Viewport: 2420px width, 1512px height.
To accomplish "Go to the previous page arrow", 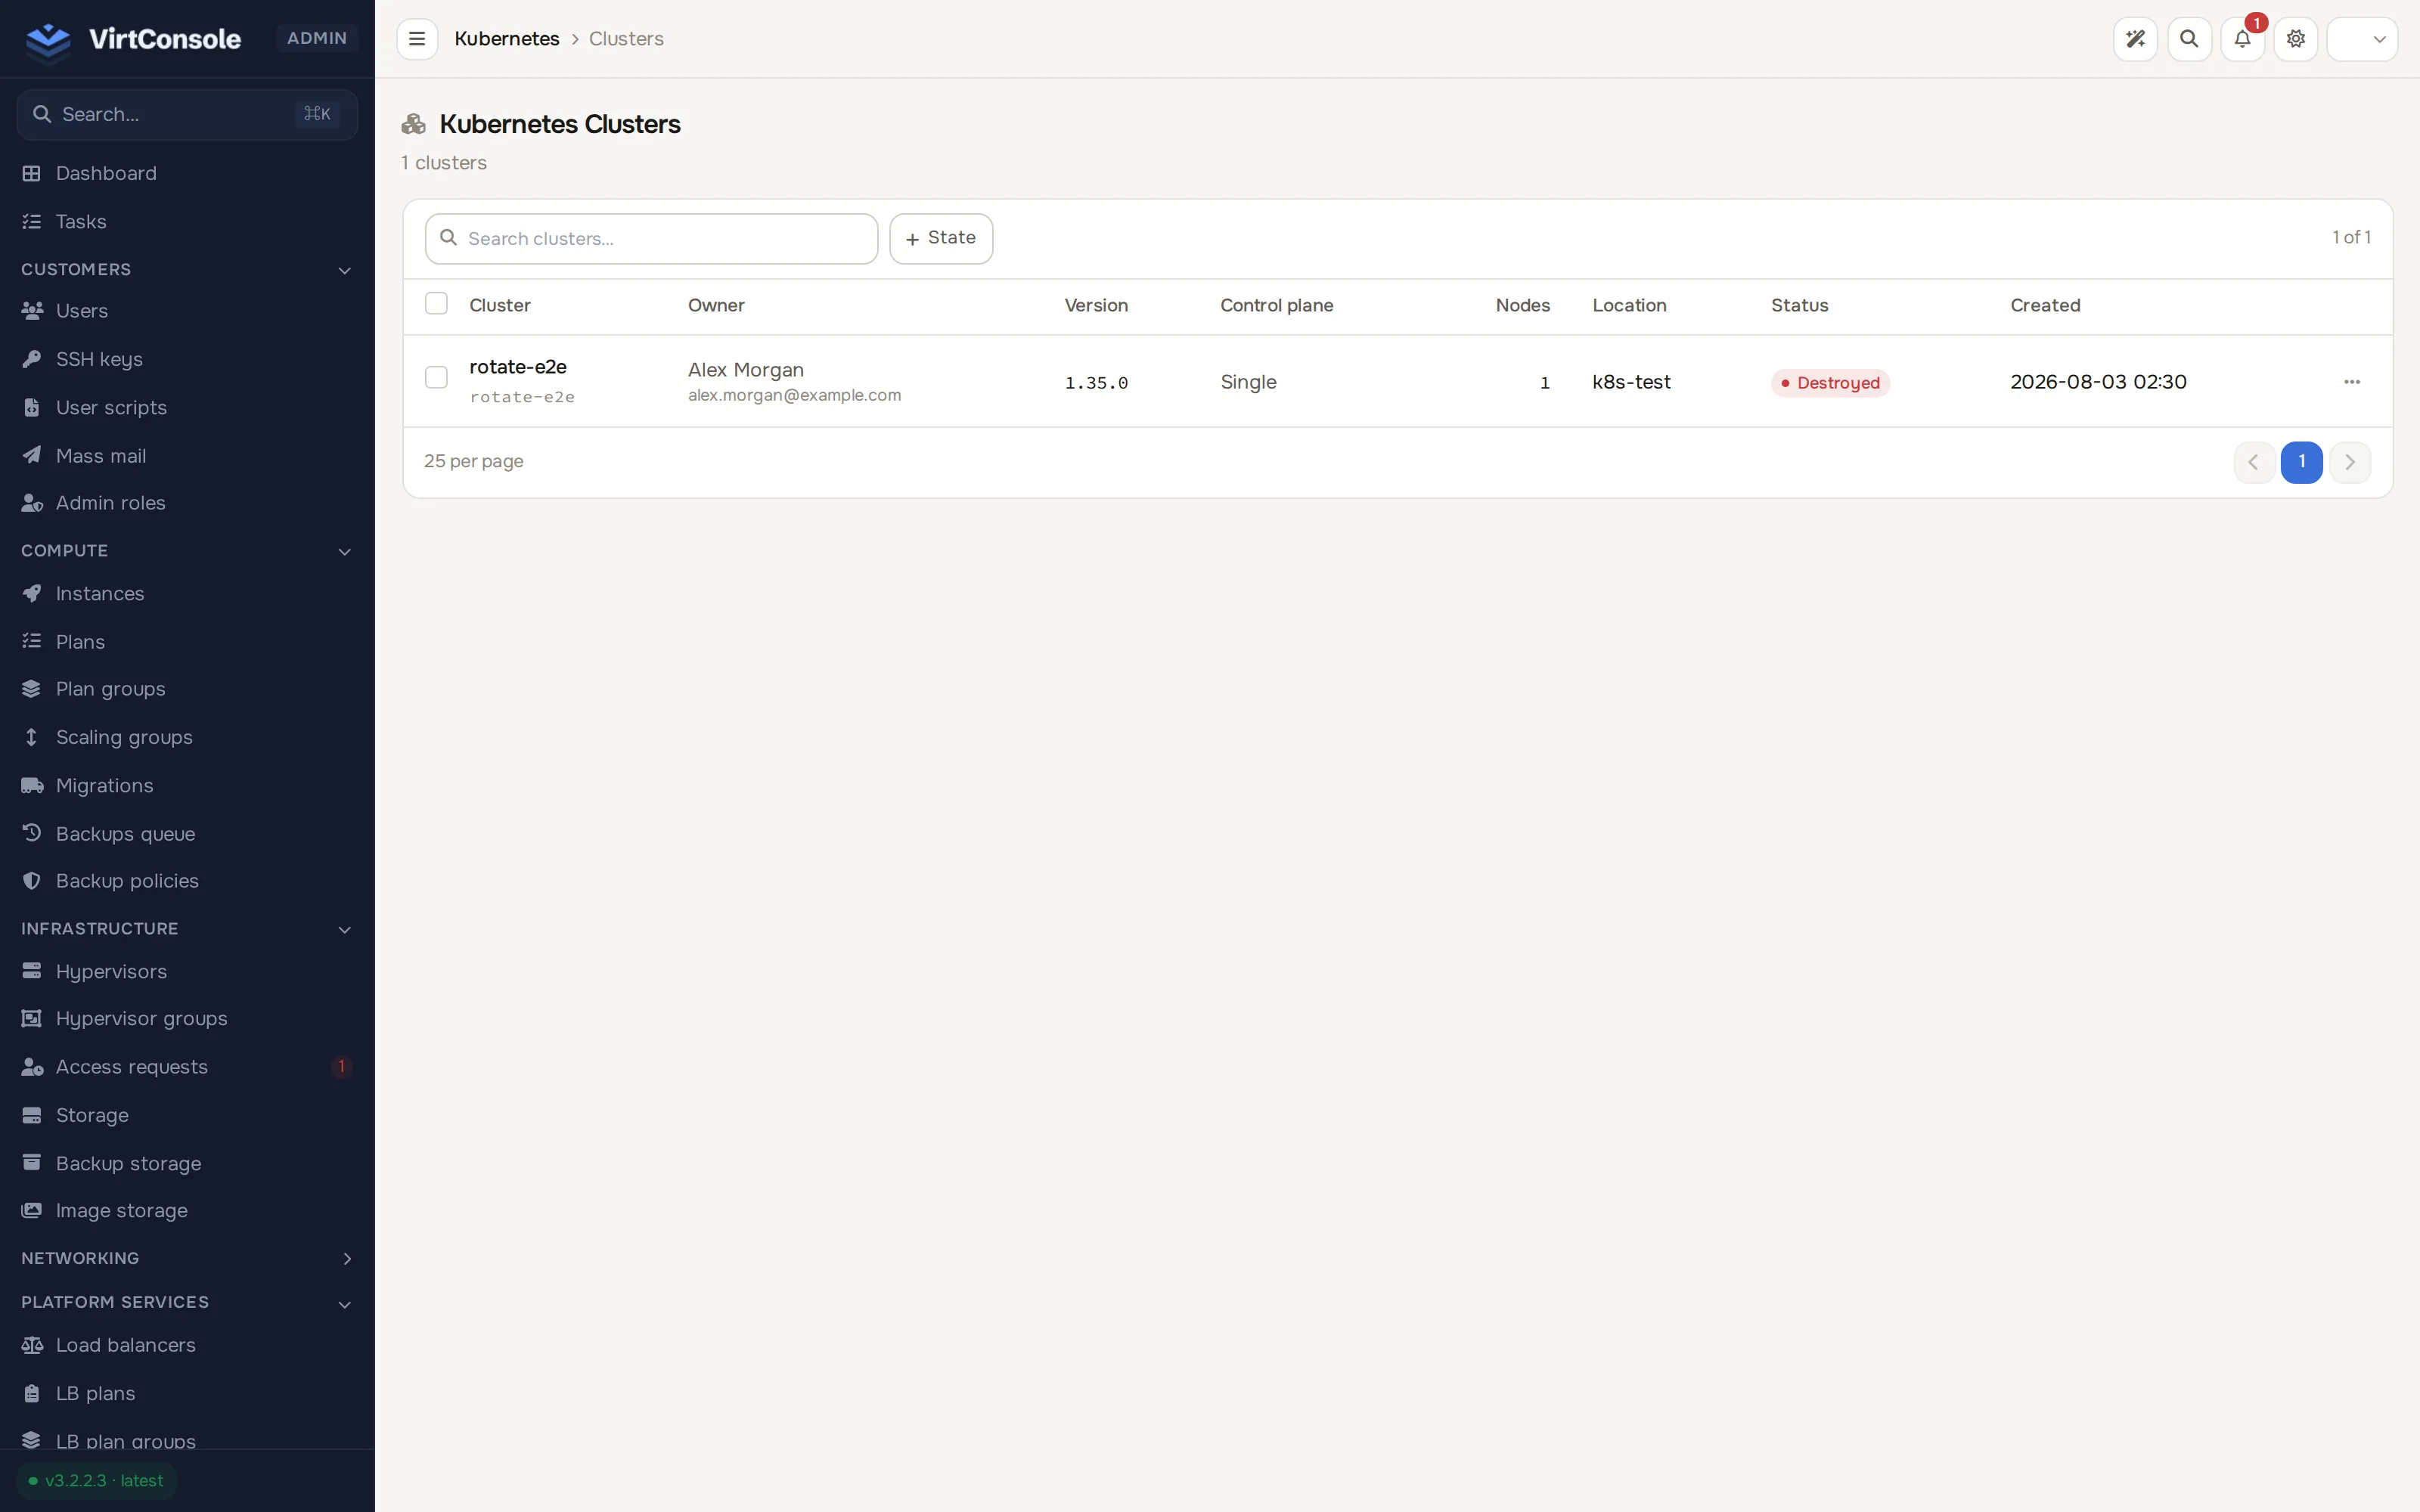I will (x=2254, y=462).
